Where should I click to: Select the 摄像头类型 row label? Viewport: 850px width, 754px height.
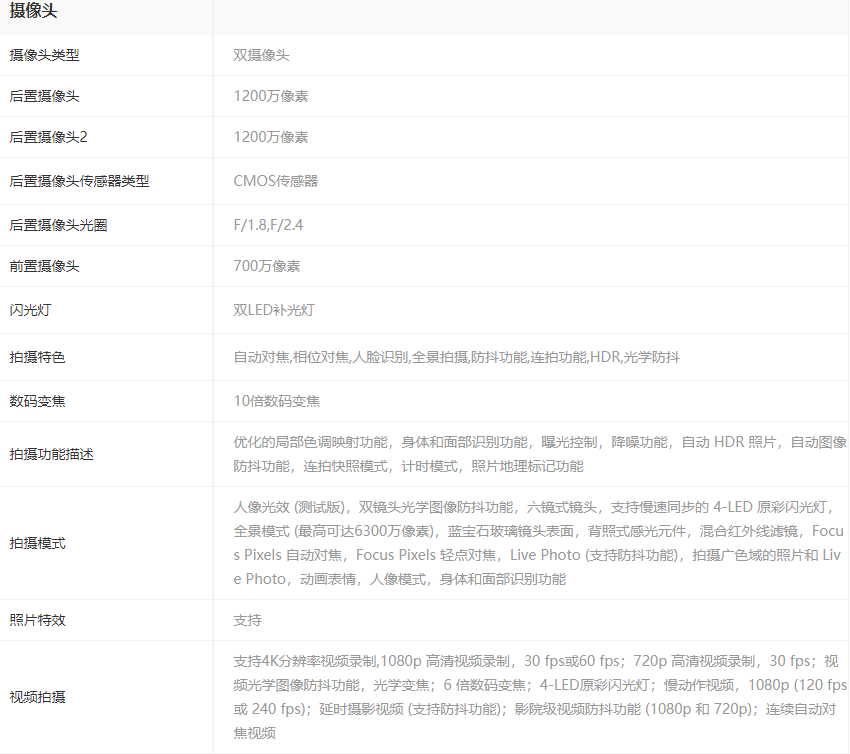[x=44, y=55]
